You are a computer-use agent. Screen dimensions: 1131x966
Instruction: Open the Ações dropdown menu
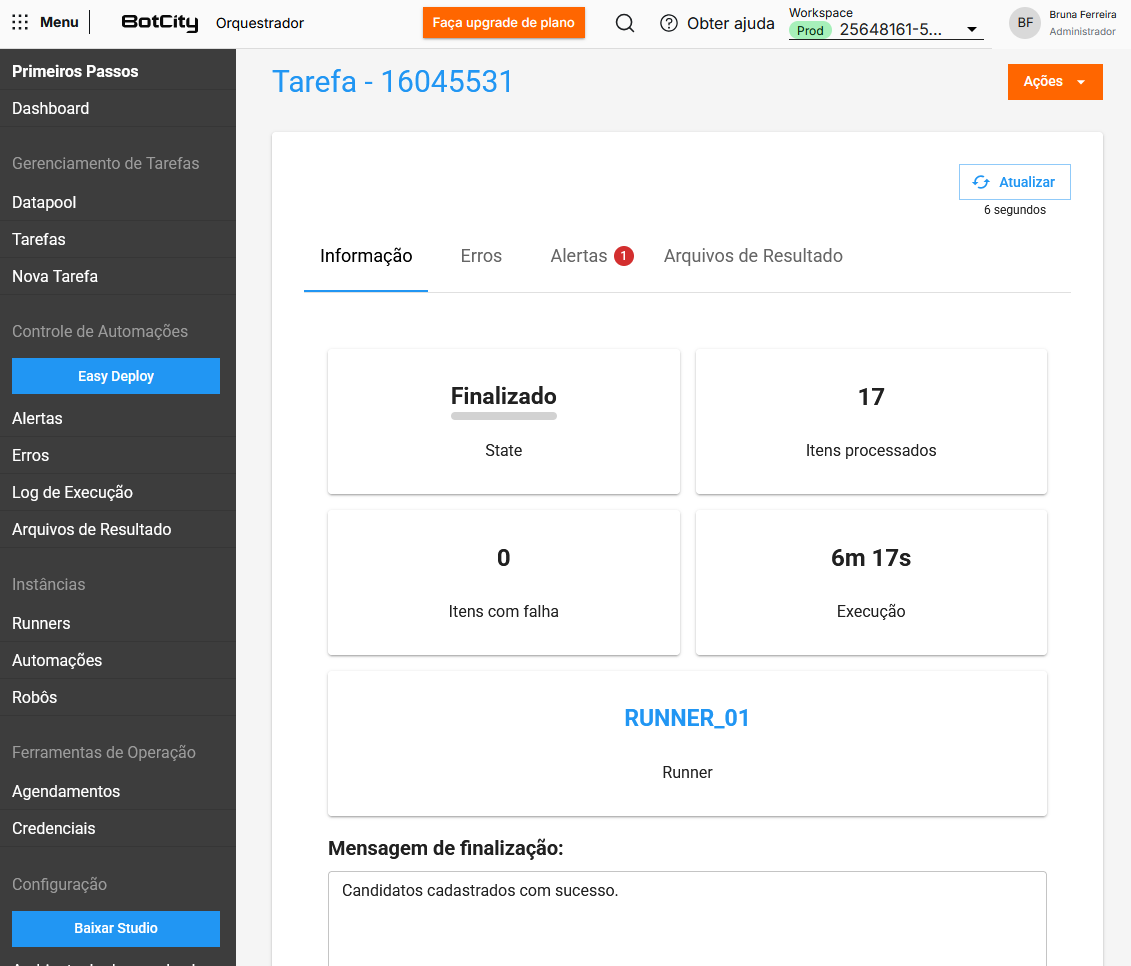coord(1054,82)
